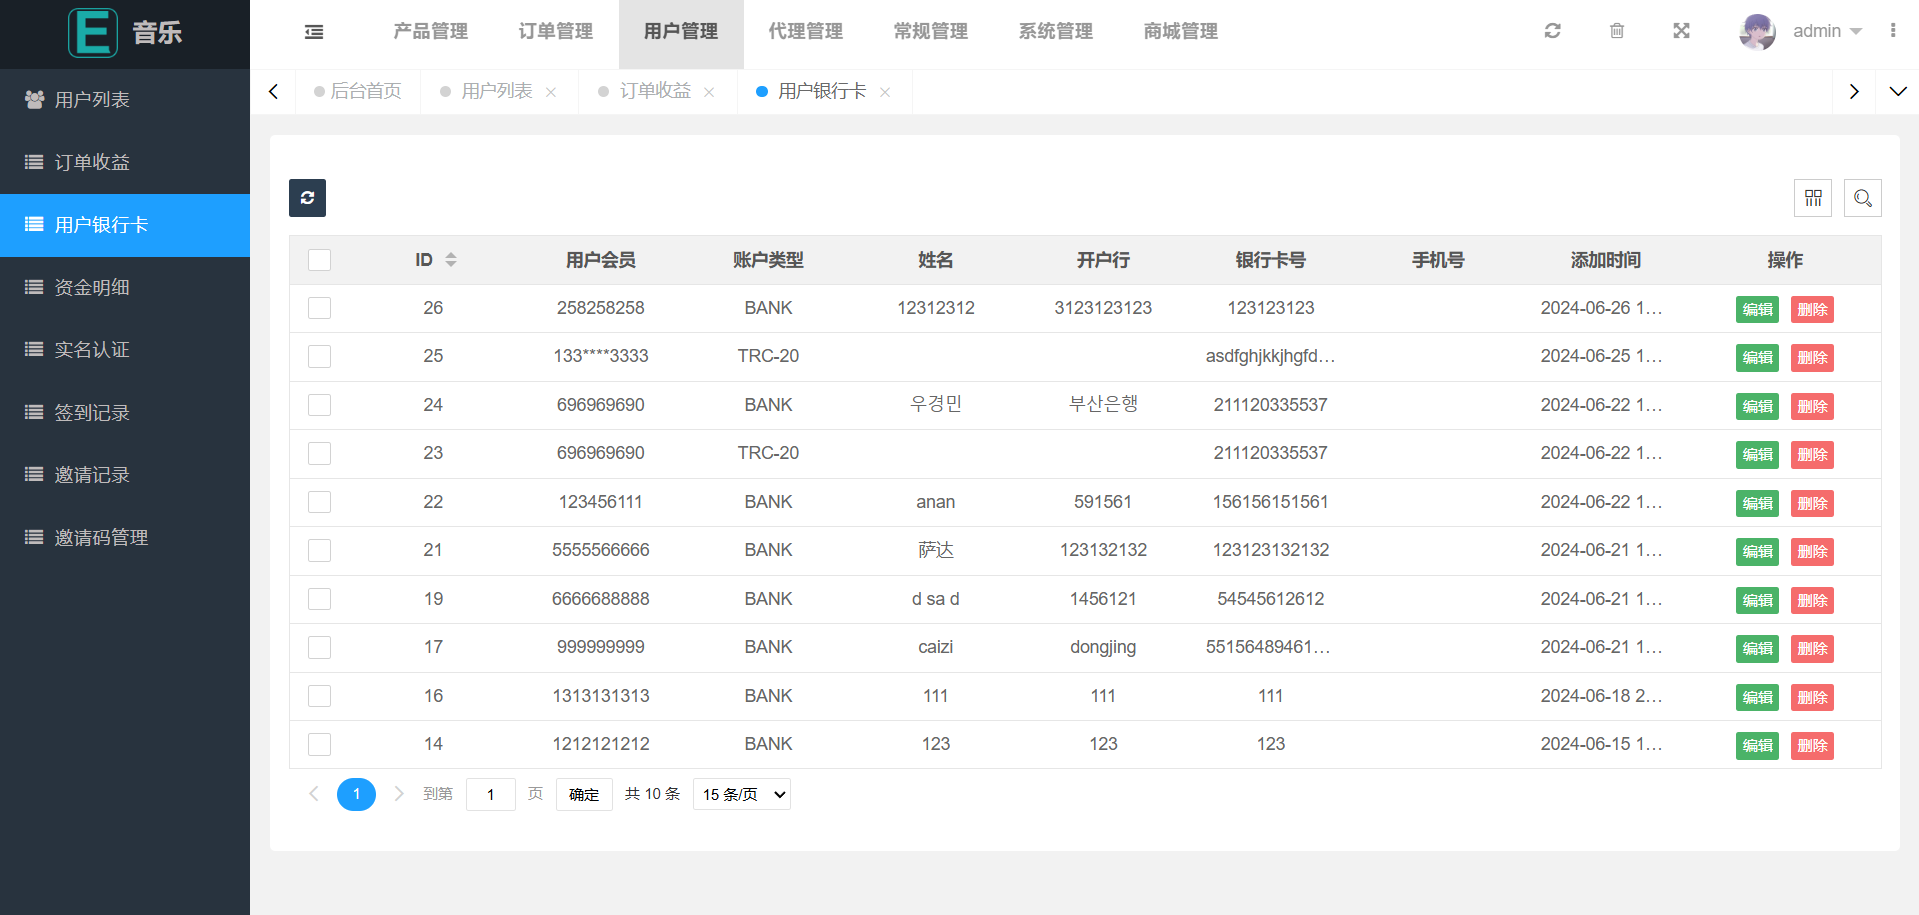The image size is (1919, 915).
Task: Sort the table by ID column
Action: [451, 260]
